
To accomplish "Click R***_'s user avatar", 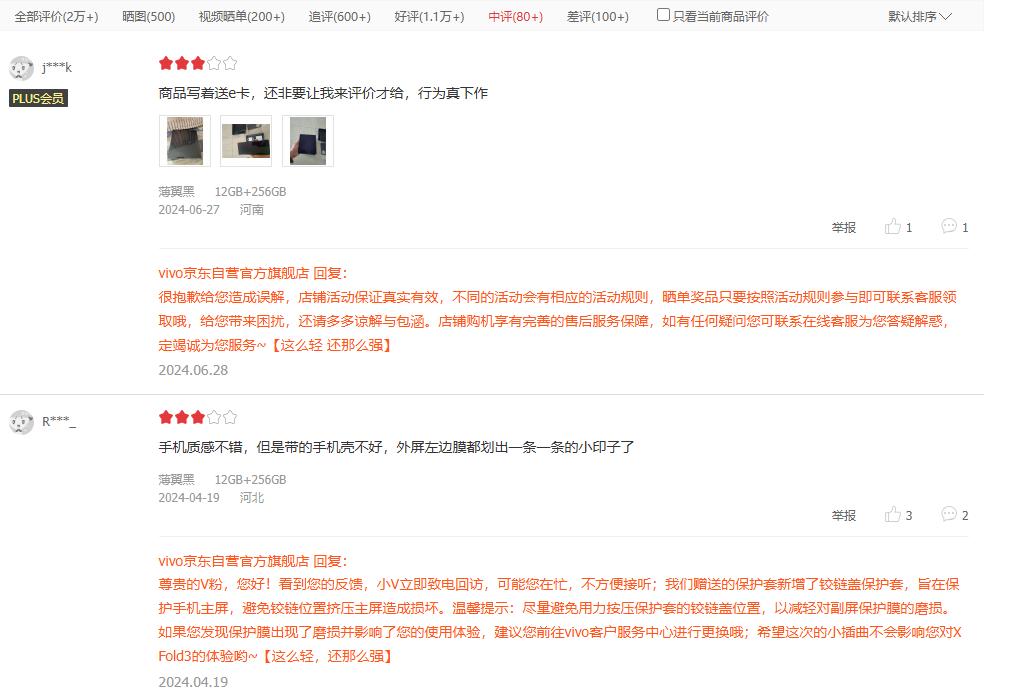I will pyautogui.click(x=21, y=422).
